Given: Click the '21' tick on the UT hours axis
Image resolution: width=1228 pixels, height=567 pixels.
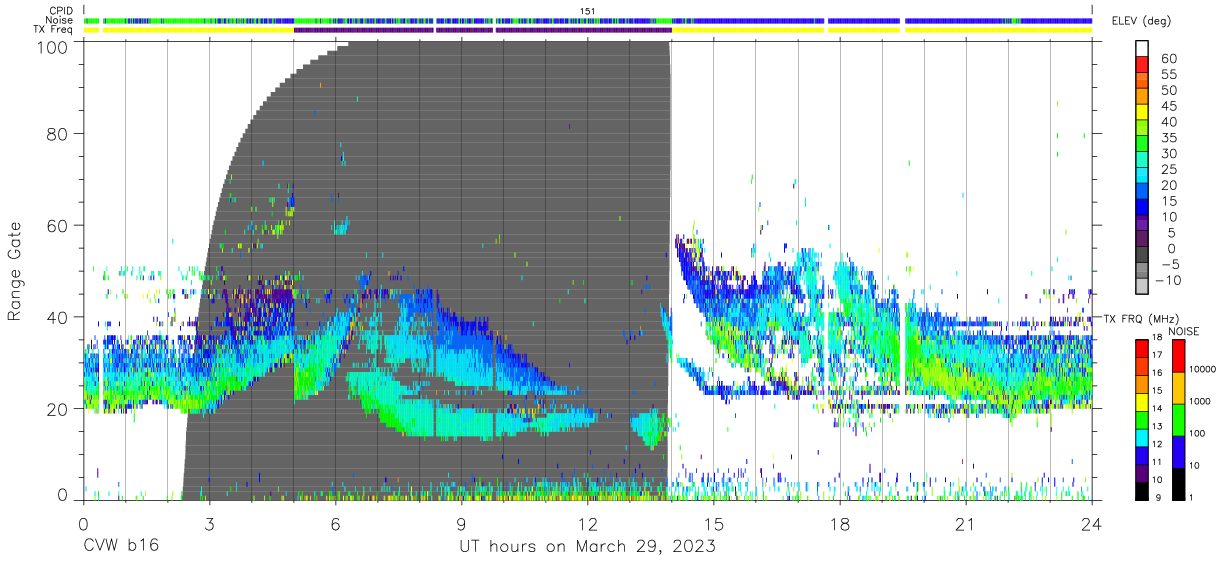Looking at the screenshot, I should click(x=966, y=523).
